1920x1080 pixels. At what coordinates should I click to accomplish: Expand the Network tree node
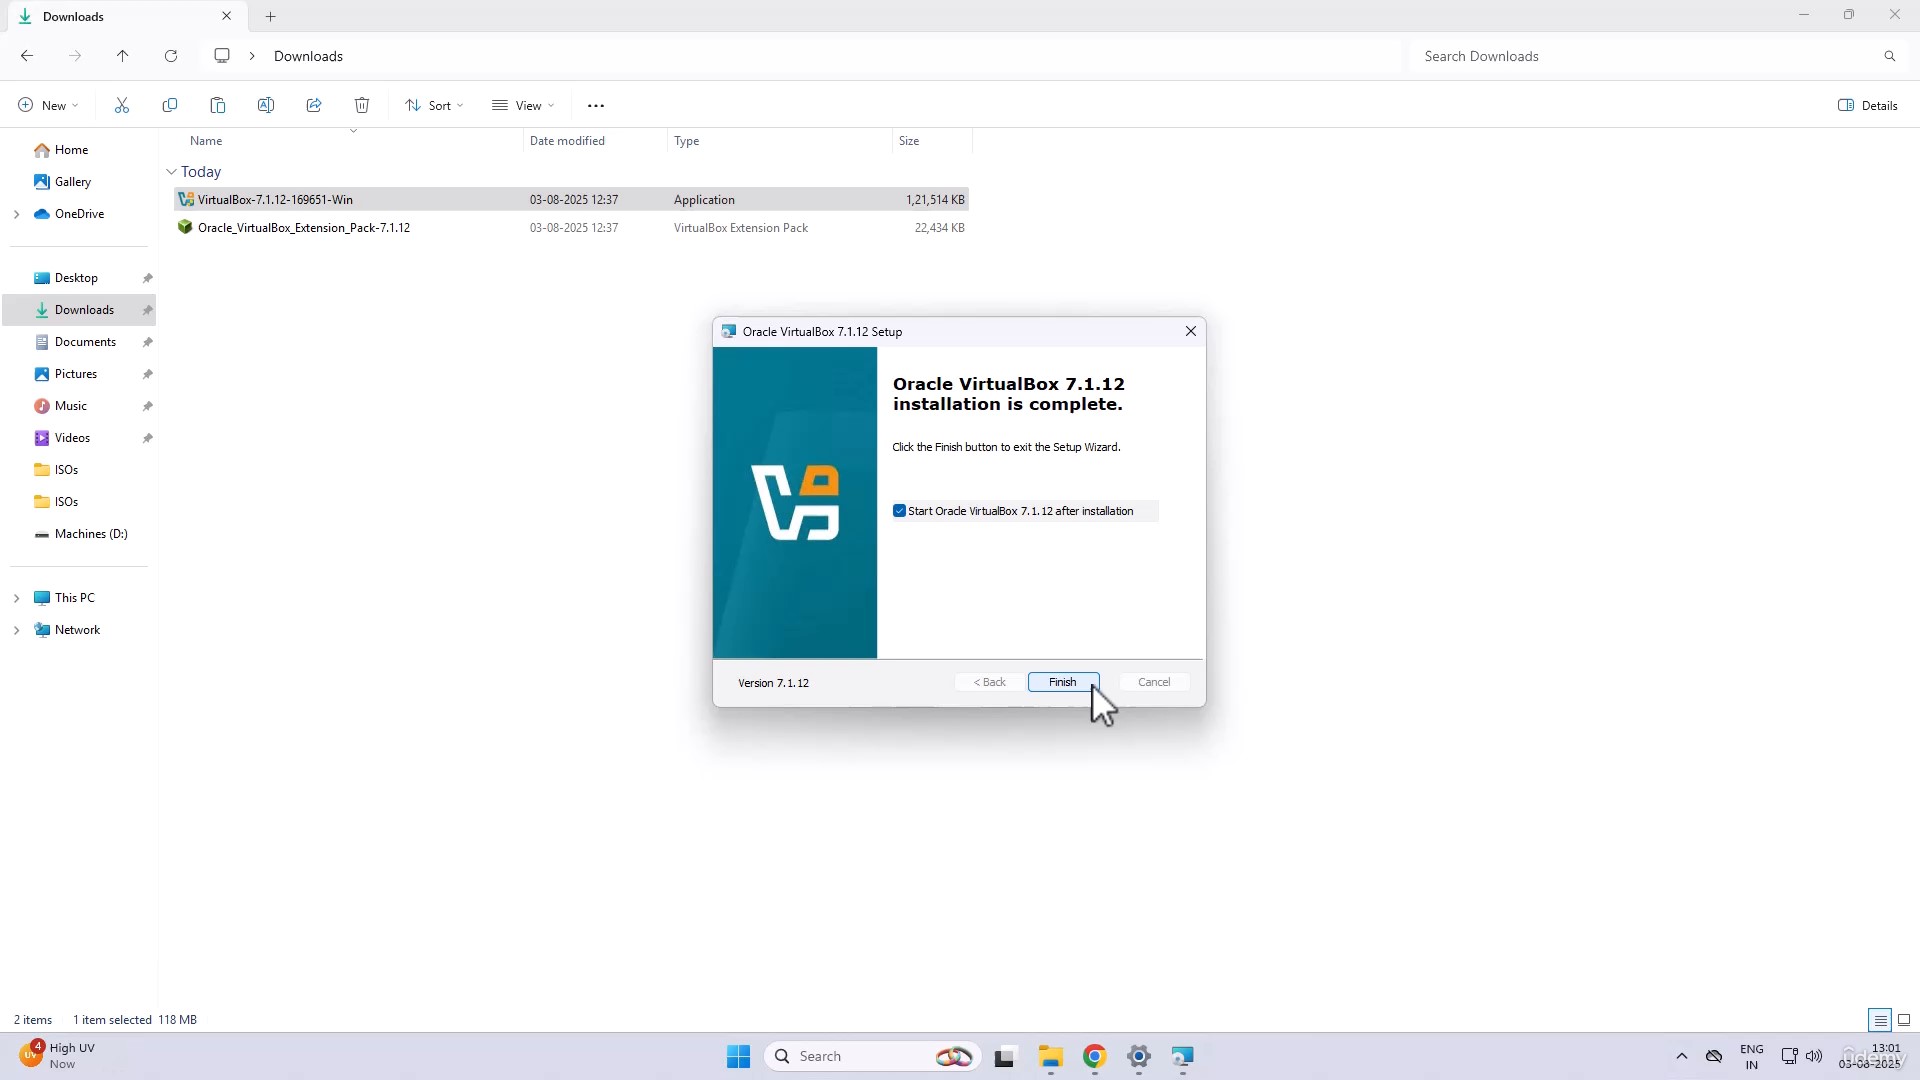pyautogui.click(x=16, y=630)
